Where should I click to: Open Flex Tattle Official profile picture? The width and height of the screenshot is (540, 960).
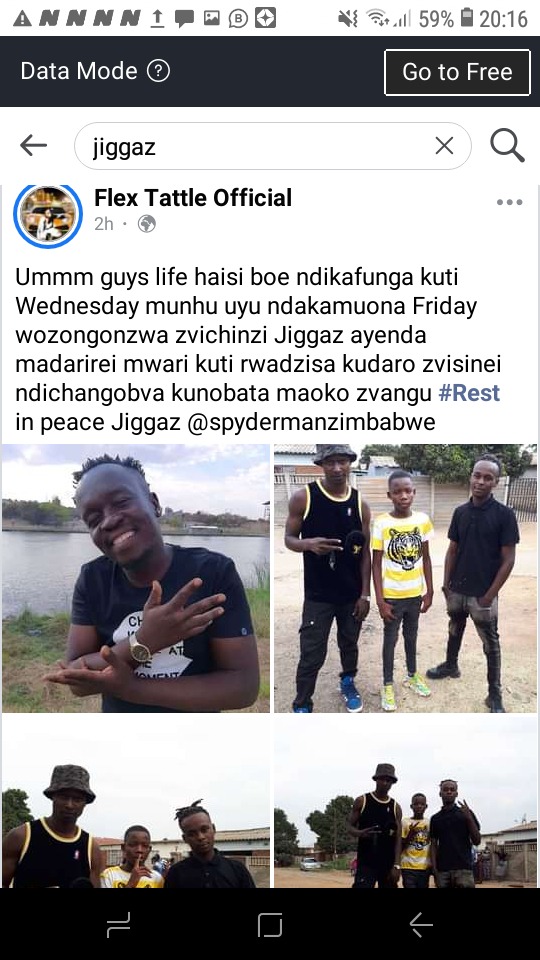[x=48, y=216]
